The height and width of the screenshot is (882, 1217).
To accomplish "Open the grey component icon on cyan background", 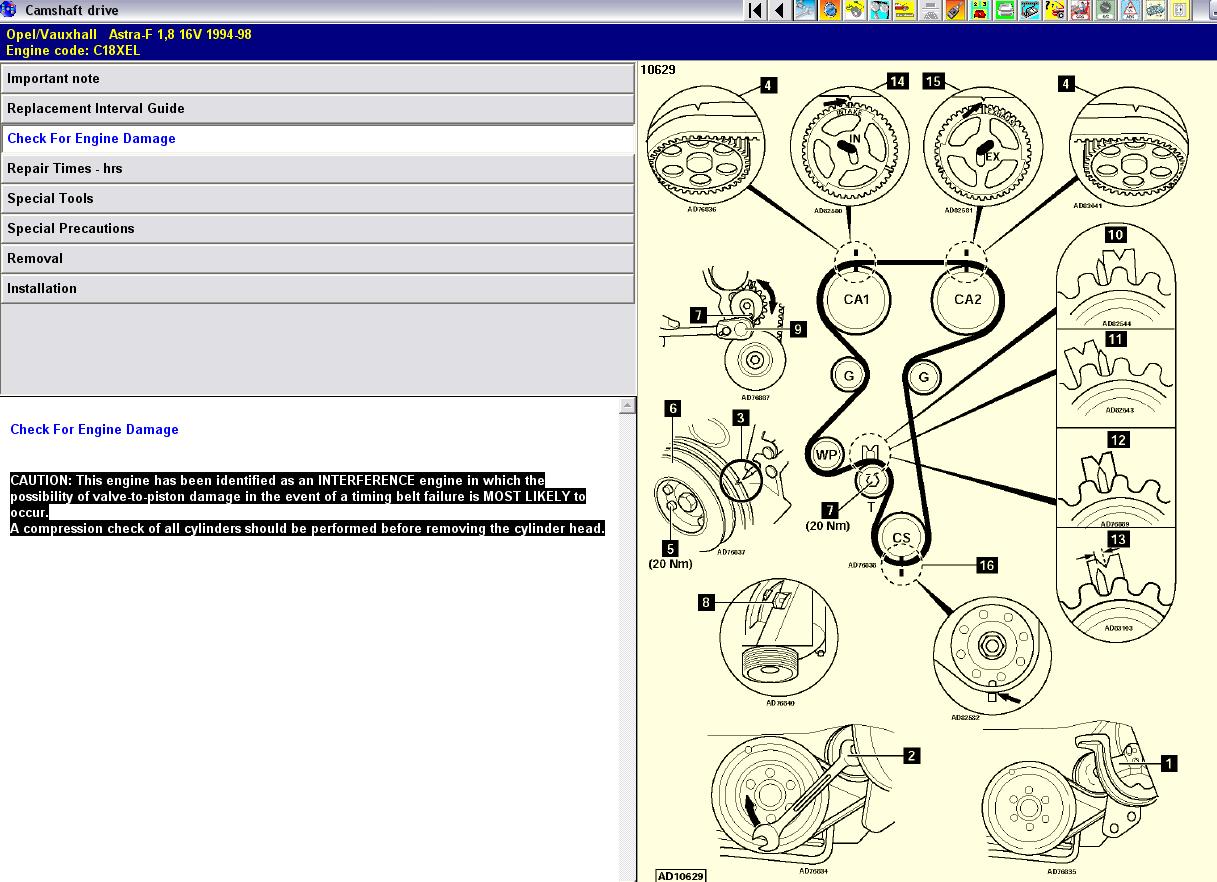I will (1029, 10).
